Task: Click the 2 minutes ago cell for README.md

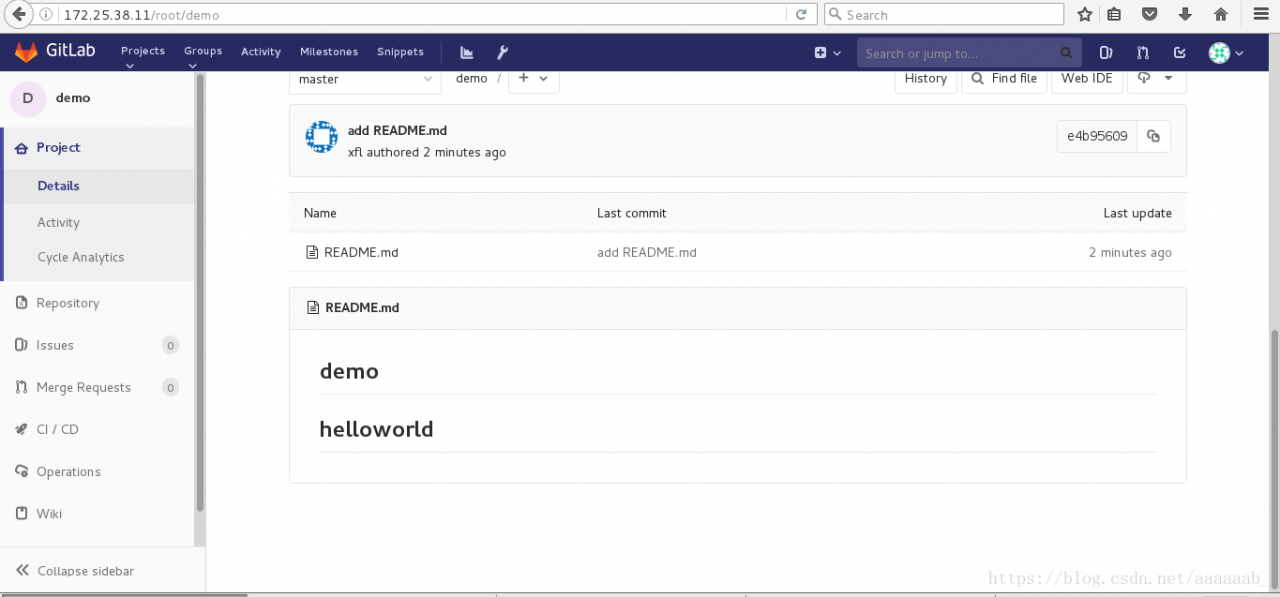Action: pos(1130,252)
